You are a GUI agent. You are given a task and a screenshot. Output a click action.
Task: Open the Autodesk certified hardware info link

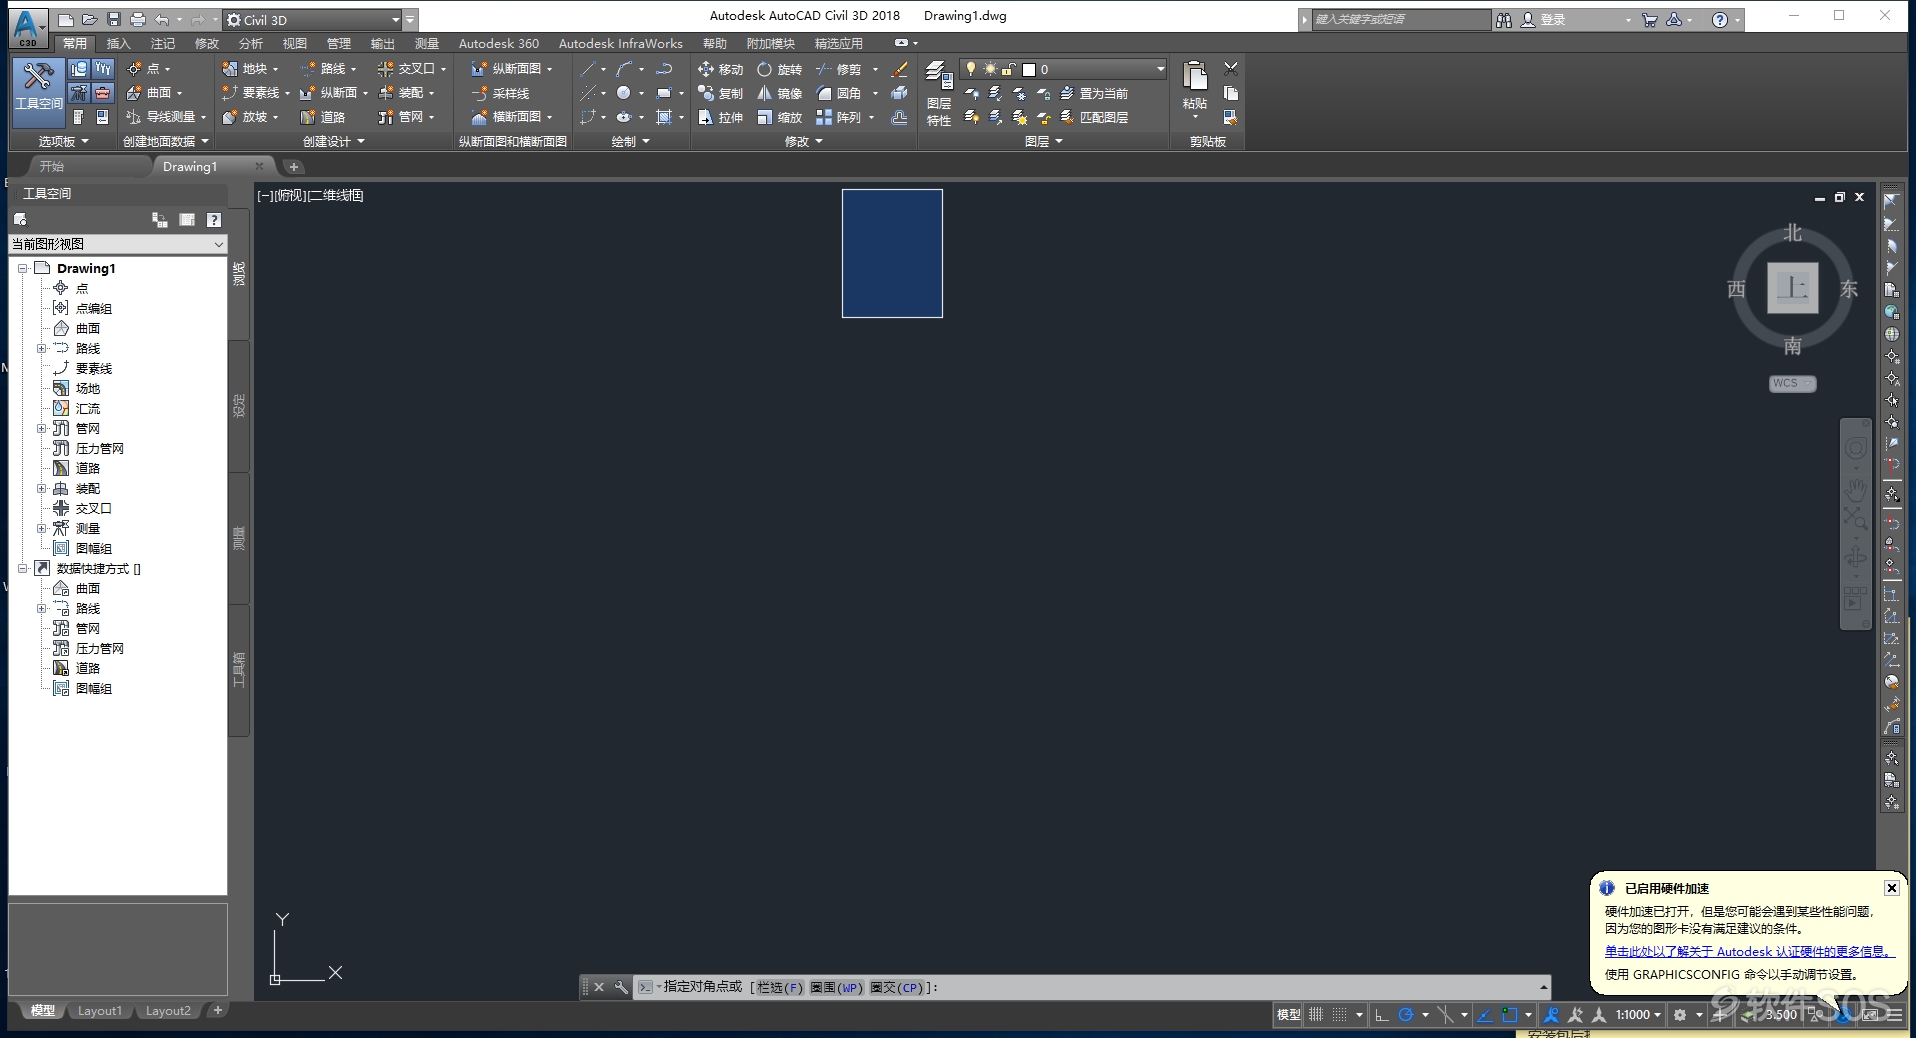click(x=1749, y=951)
